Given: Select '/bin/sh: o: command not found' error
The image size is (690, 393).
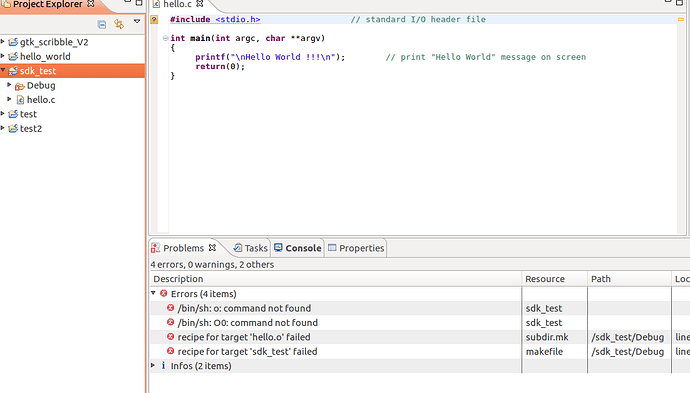Looking at the screenshot, I should pos(244,309).
